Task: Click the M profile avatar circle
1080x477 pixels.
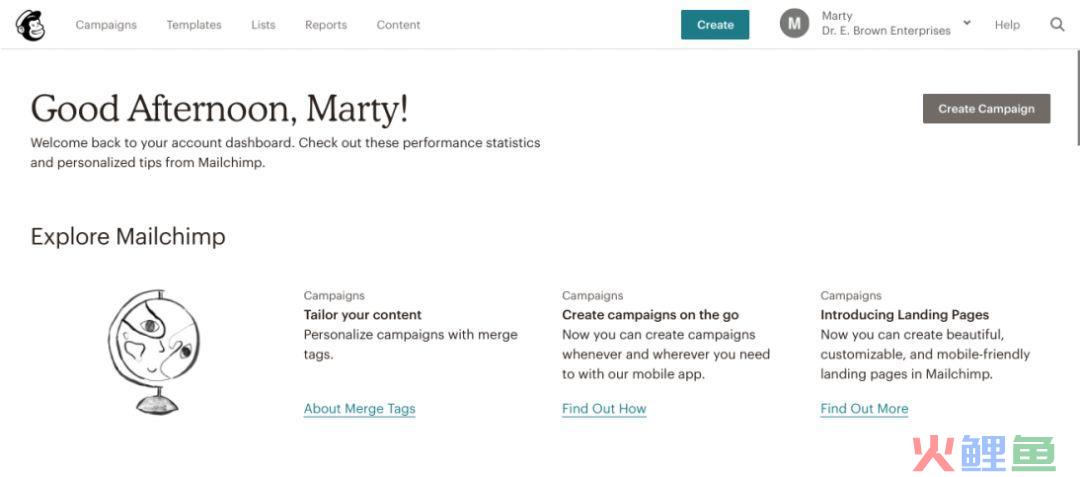Action: [794, 24]
